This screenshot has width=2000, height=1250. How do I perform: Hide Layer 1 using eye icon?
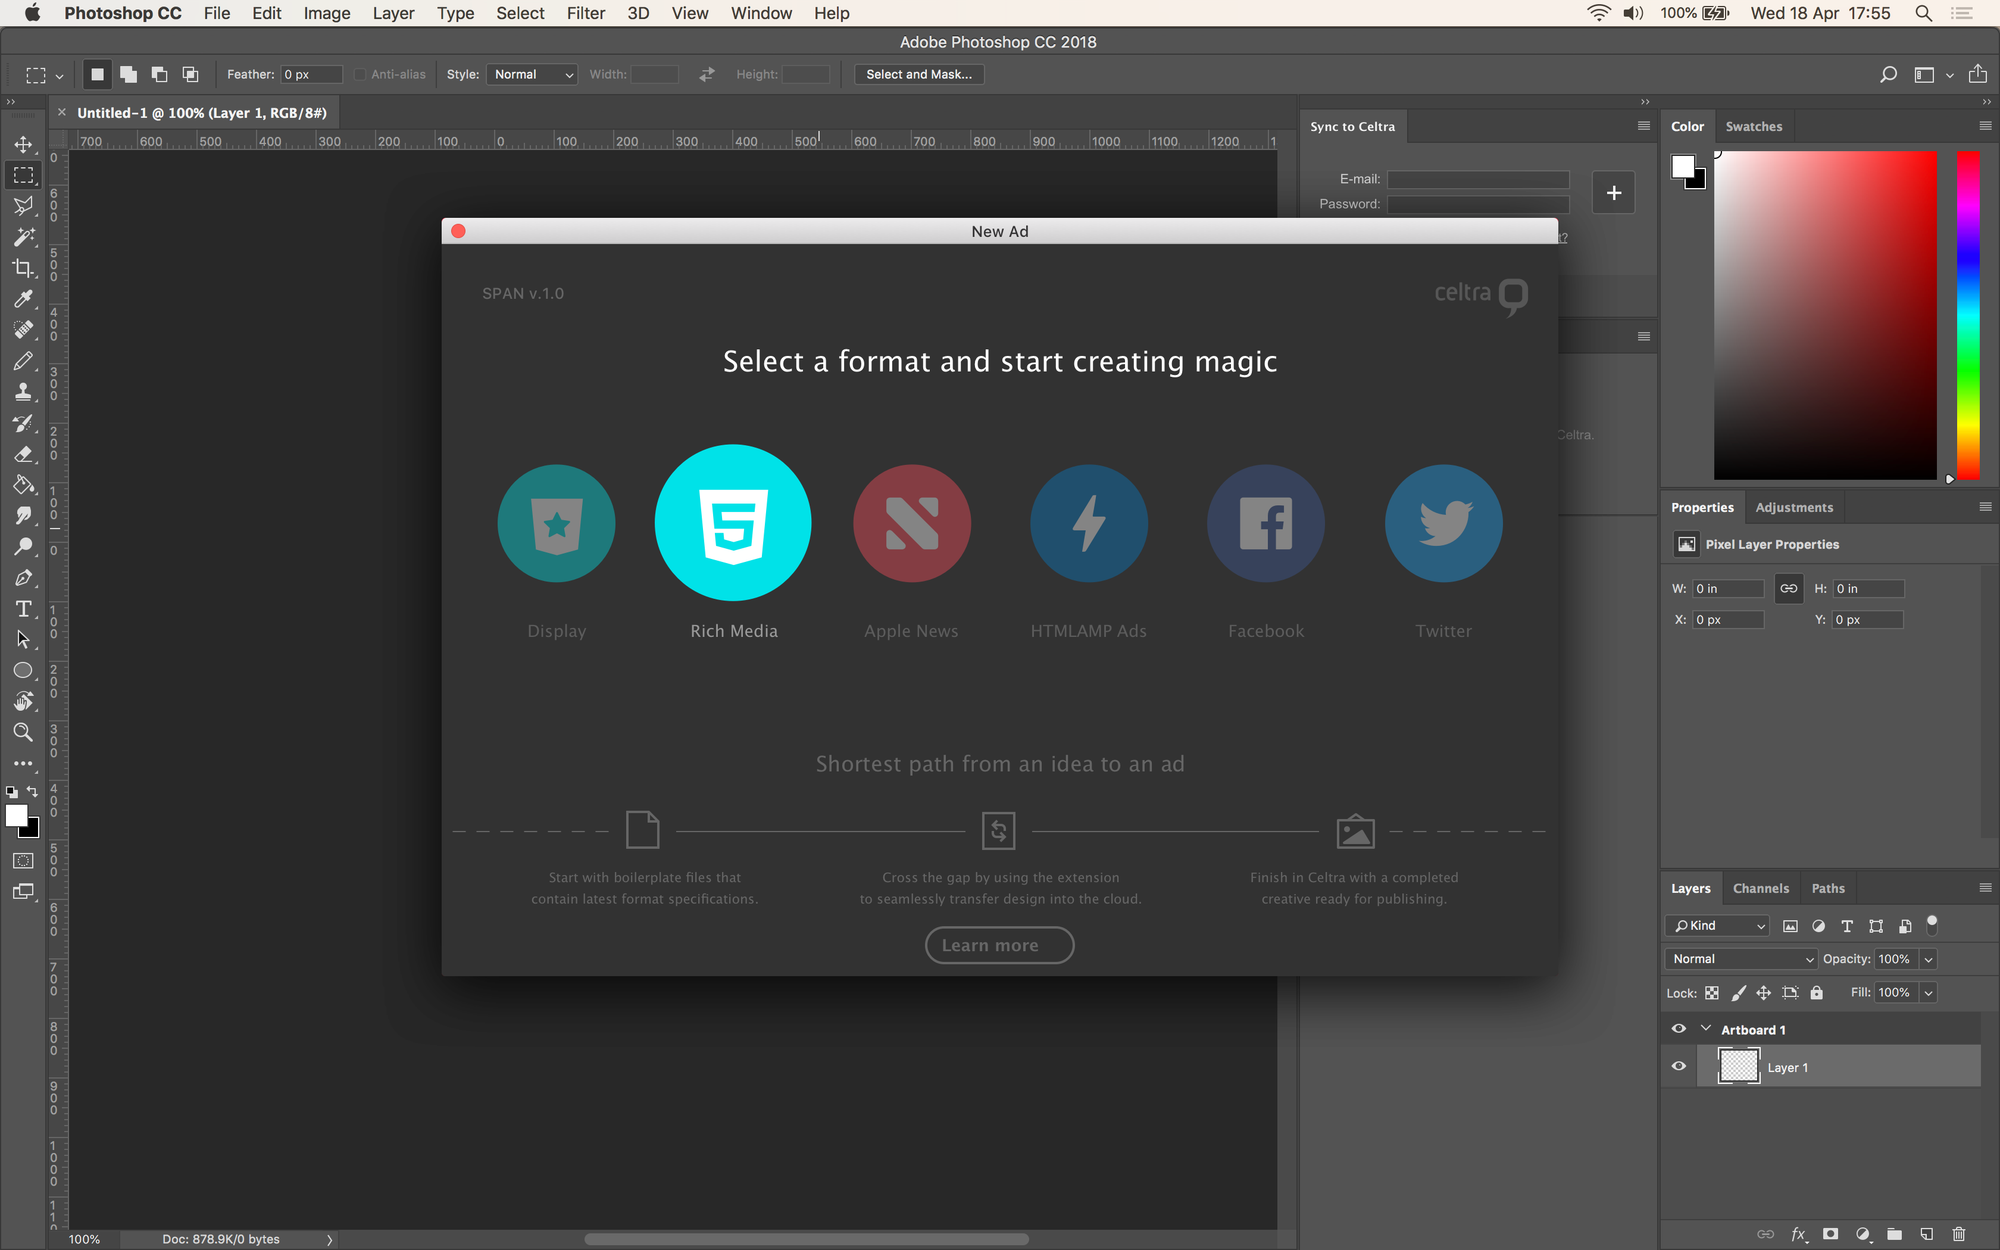tap(1679, 1066)
